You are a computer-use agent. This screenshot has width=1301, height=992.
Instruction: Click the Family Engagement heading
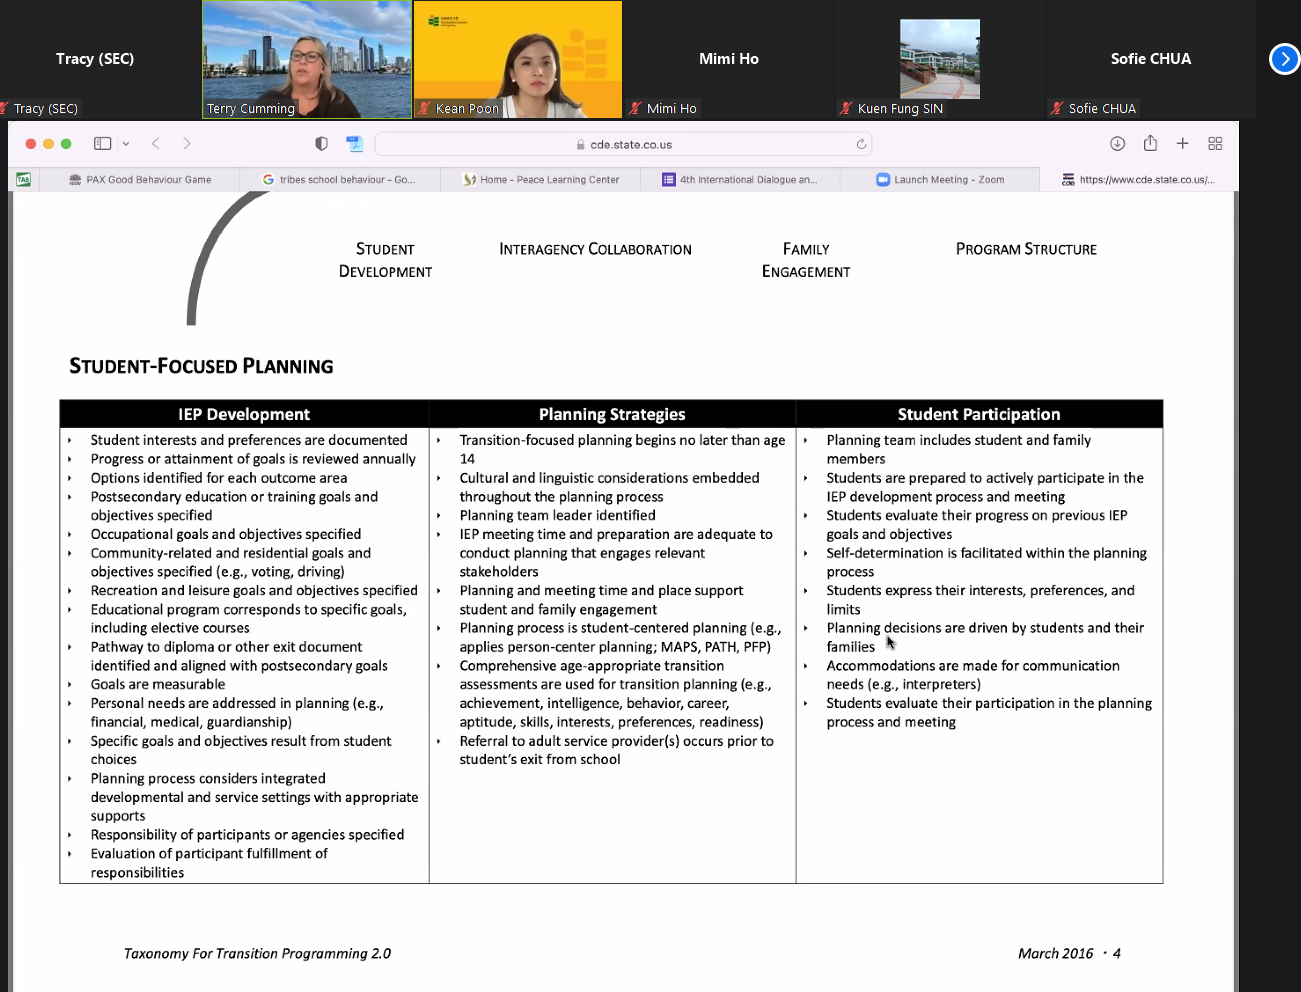pyautogui.click(x=806, y=260)
